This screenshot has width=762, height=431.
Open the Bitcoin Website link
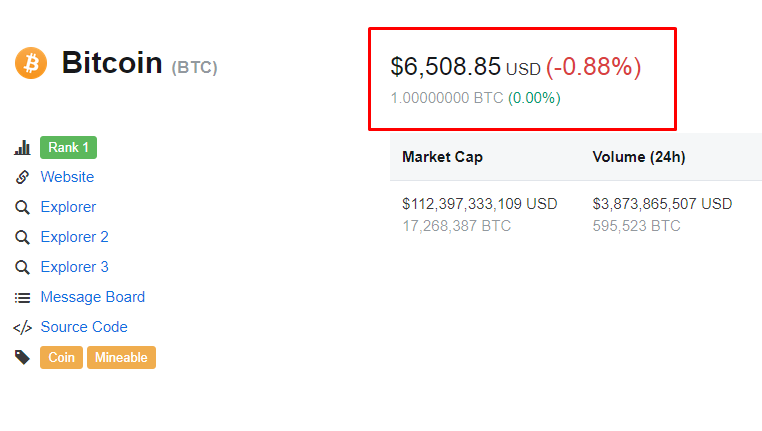click(x=67, y=177)
